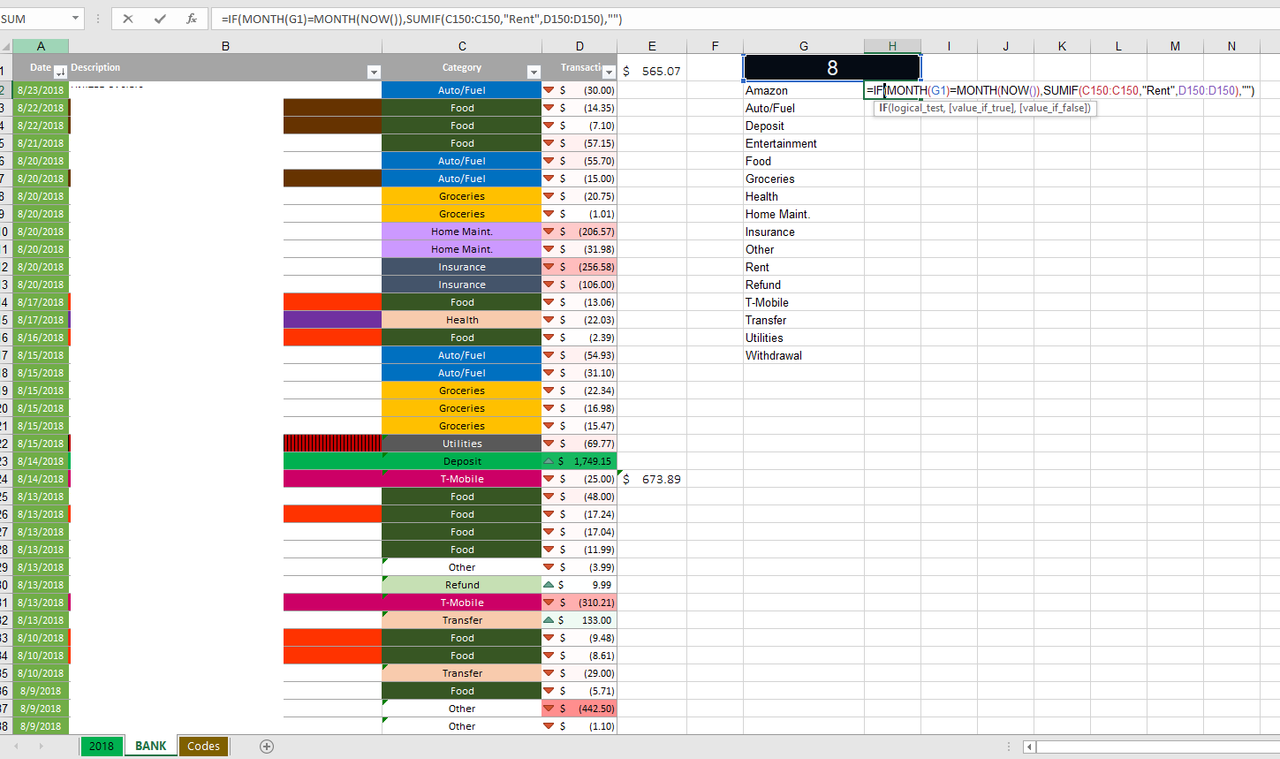
Task: Select the 8/16/2018 date cell
Action: click(x=40, y=338)
